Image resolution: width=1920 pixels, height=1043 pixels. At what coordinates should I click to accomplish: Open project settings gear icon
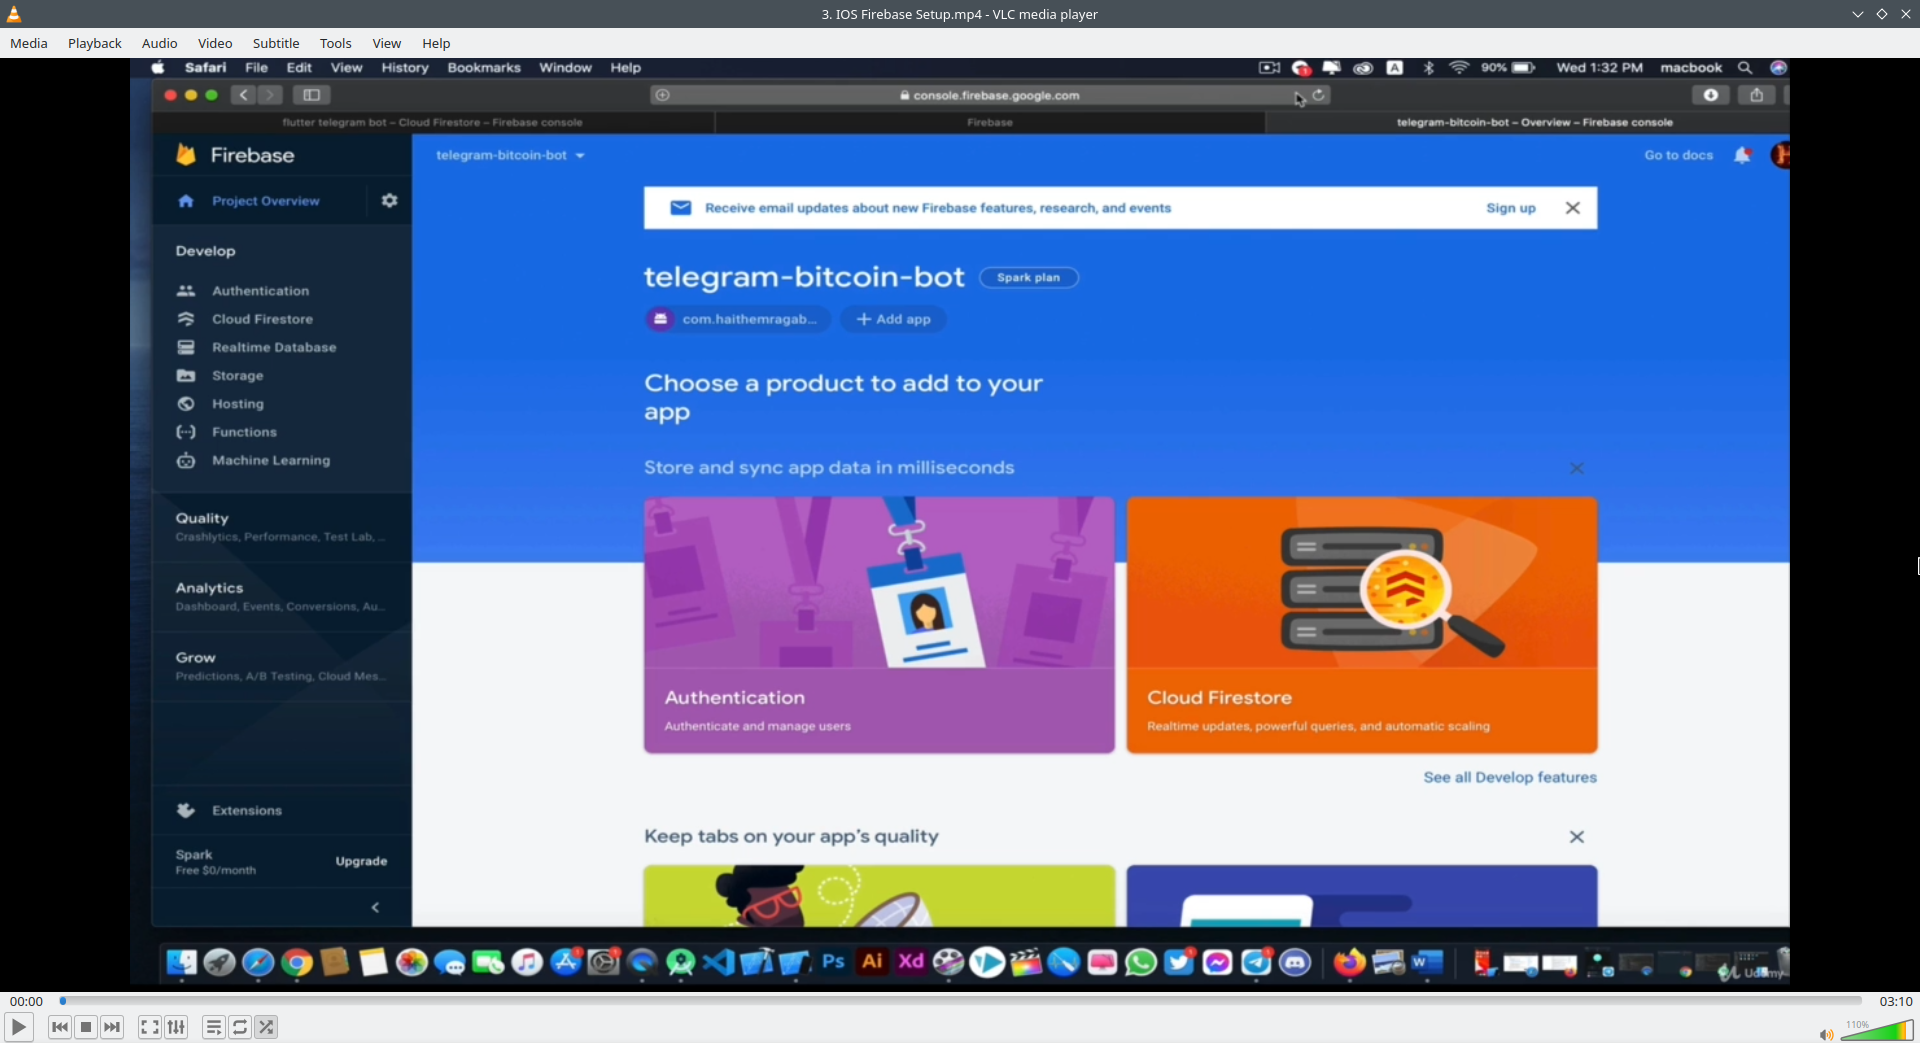[x=390, y=201]
